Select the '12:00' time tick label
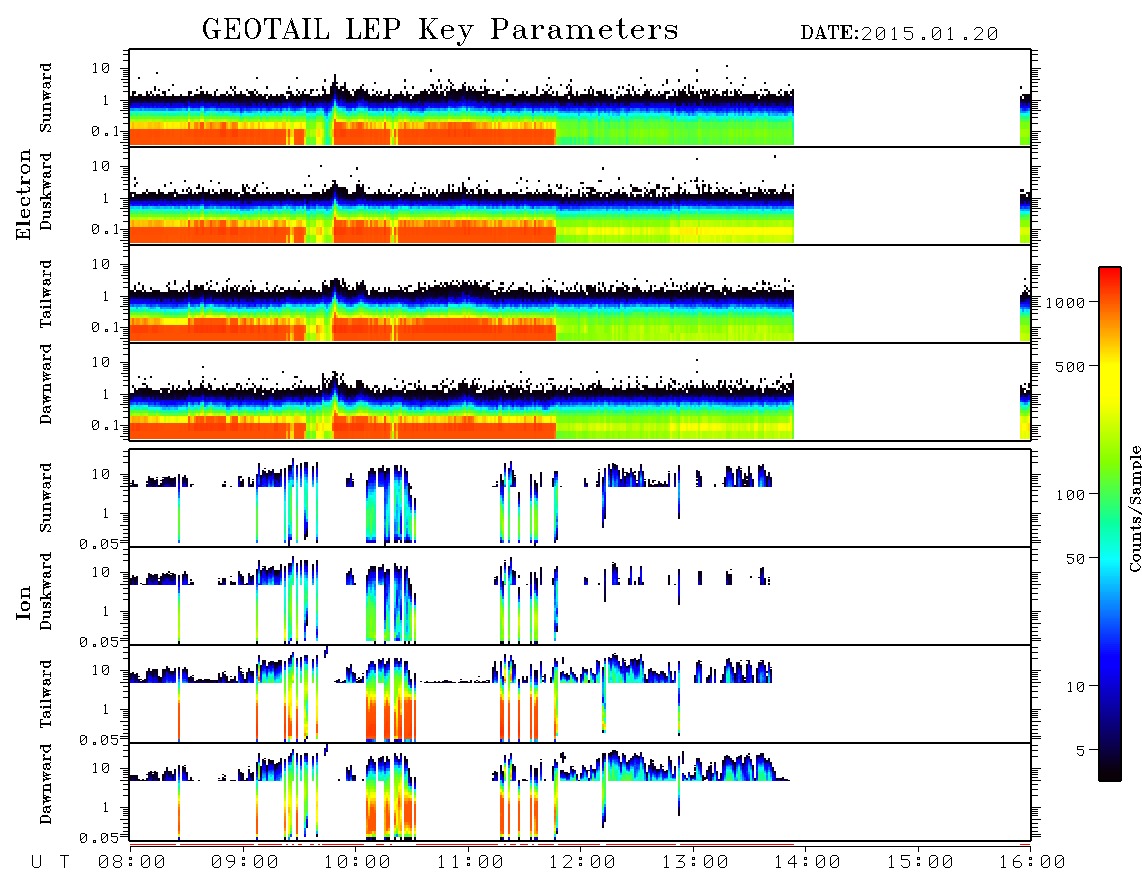Image resolution: width=1142 pixels, height=880 pixels. [583, 862]
